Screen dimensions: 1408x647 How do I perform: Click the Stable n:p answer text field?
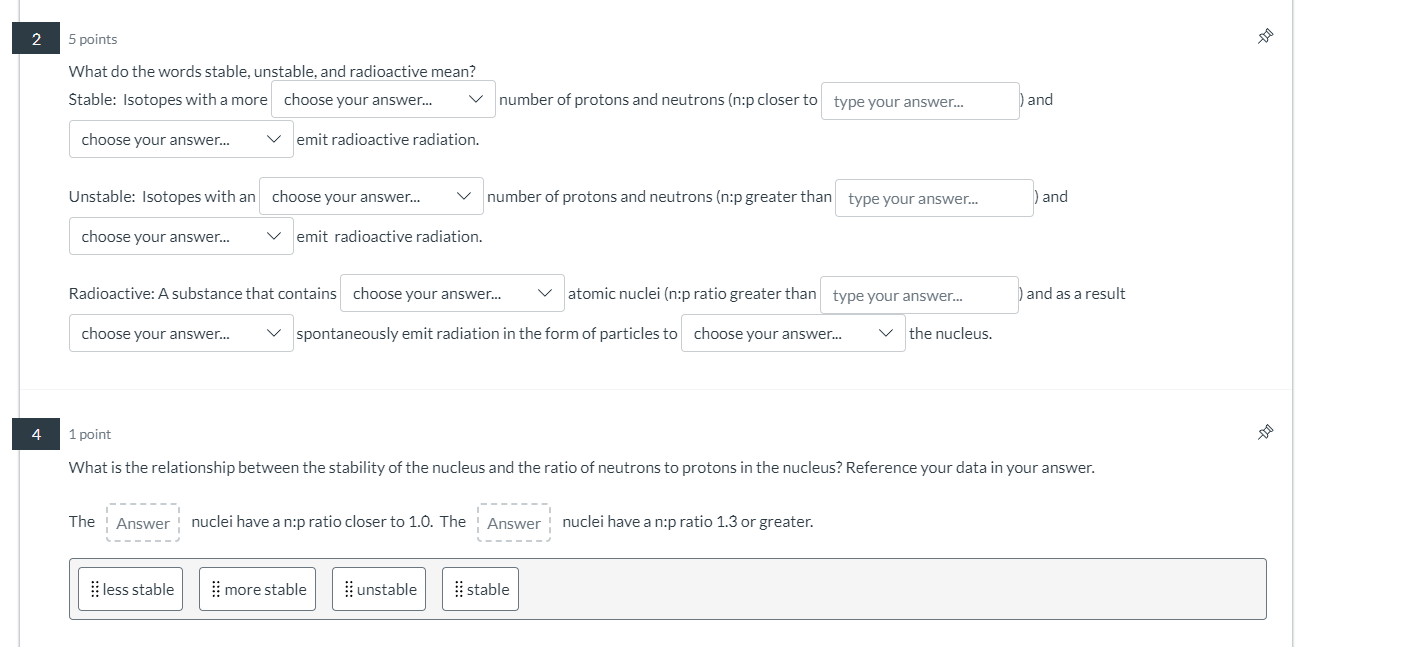point(918,100)
